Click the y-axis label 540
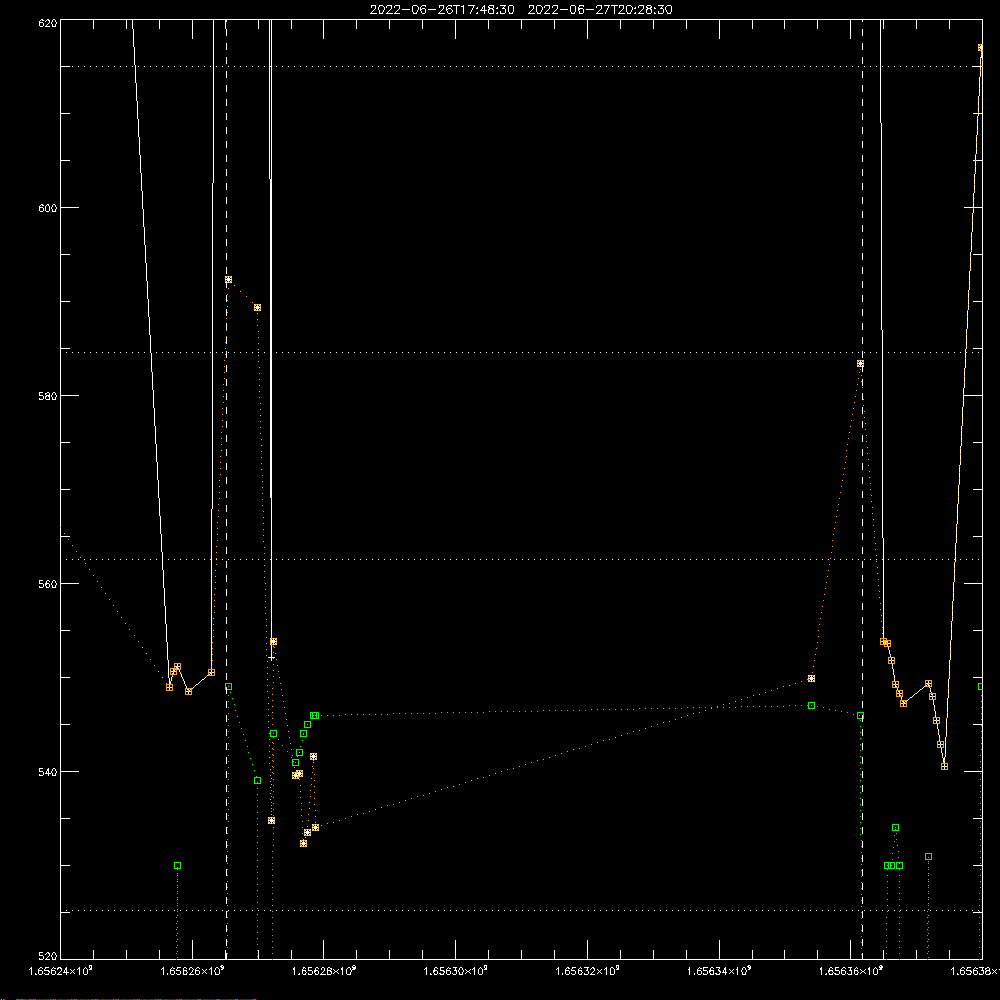 tap(48, 772)
